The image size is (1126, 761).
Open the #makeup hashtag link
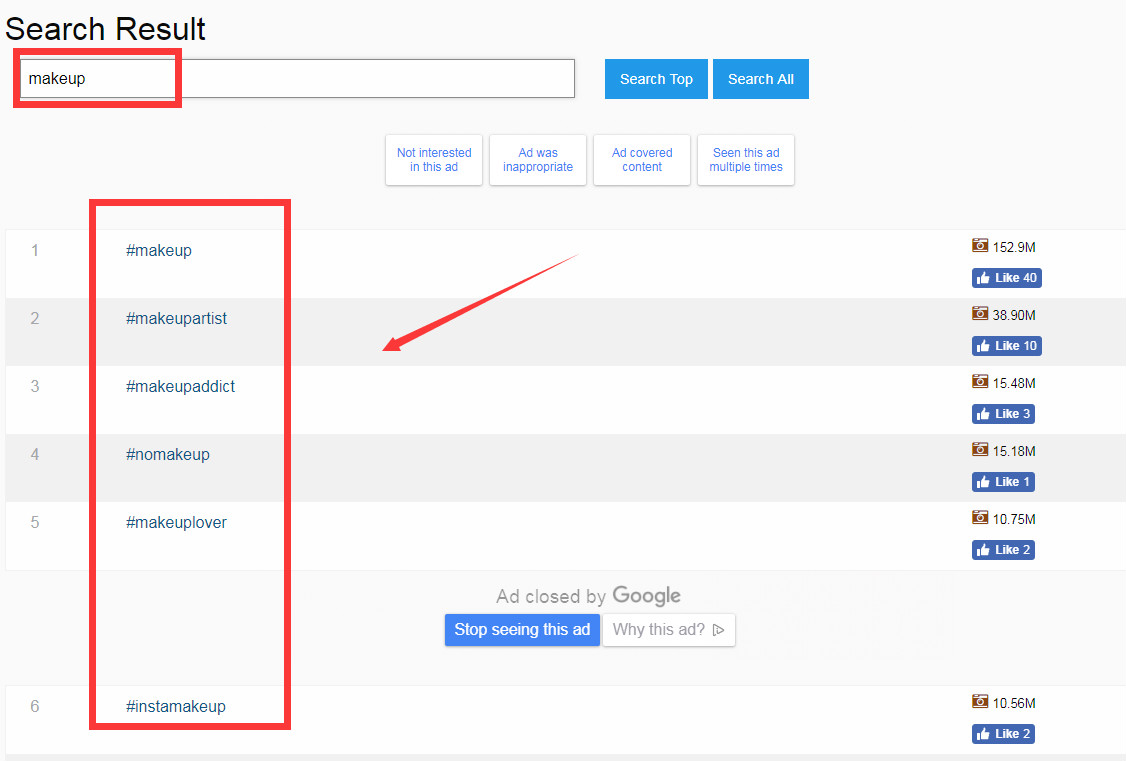pos(159,250)
